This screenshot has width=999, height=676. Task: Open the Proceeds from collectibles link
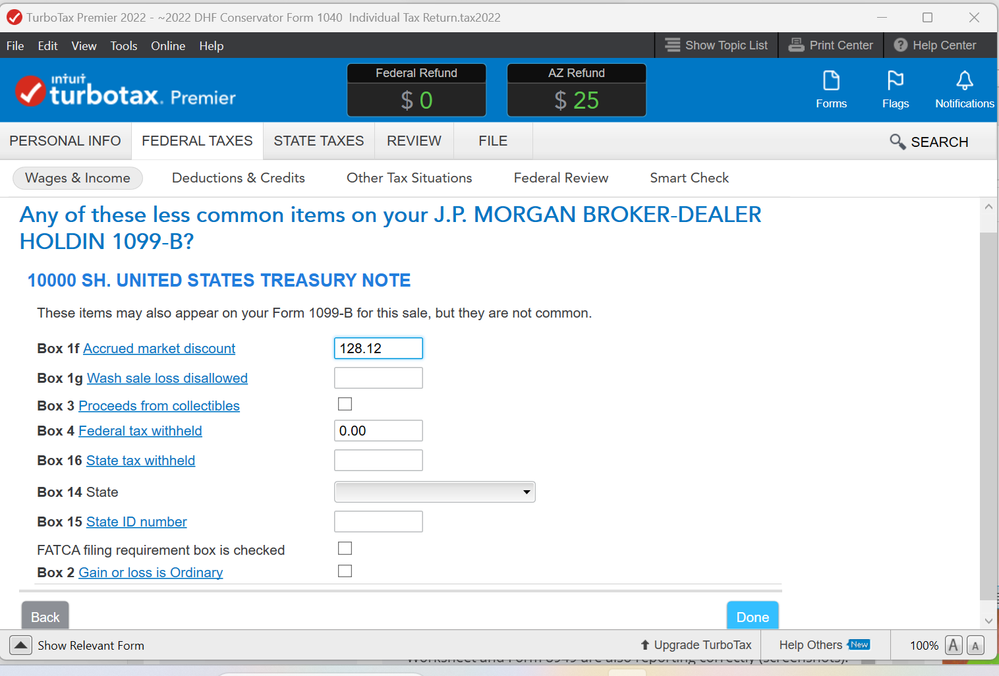(159, 406)
